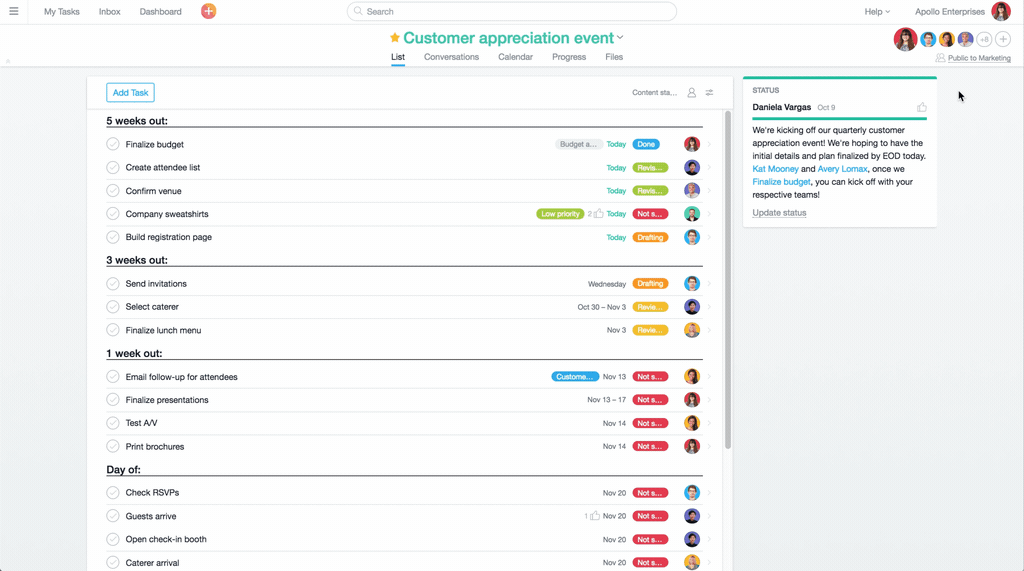Screen dimensions: 1024x571
Task: Like Guests arrive task thumbs-up
Action: [594, 515]
